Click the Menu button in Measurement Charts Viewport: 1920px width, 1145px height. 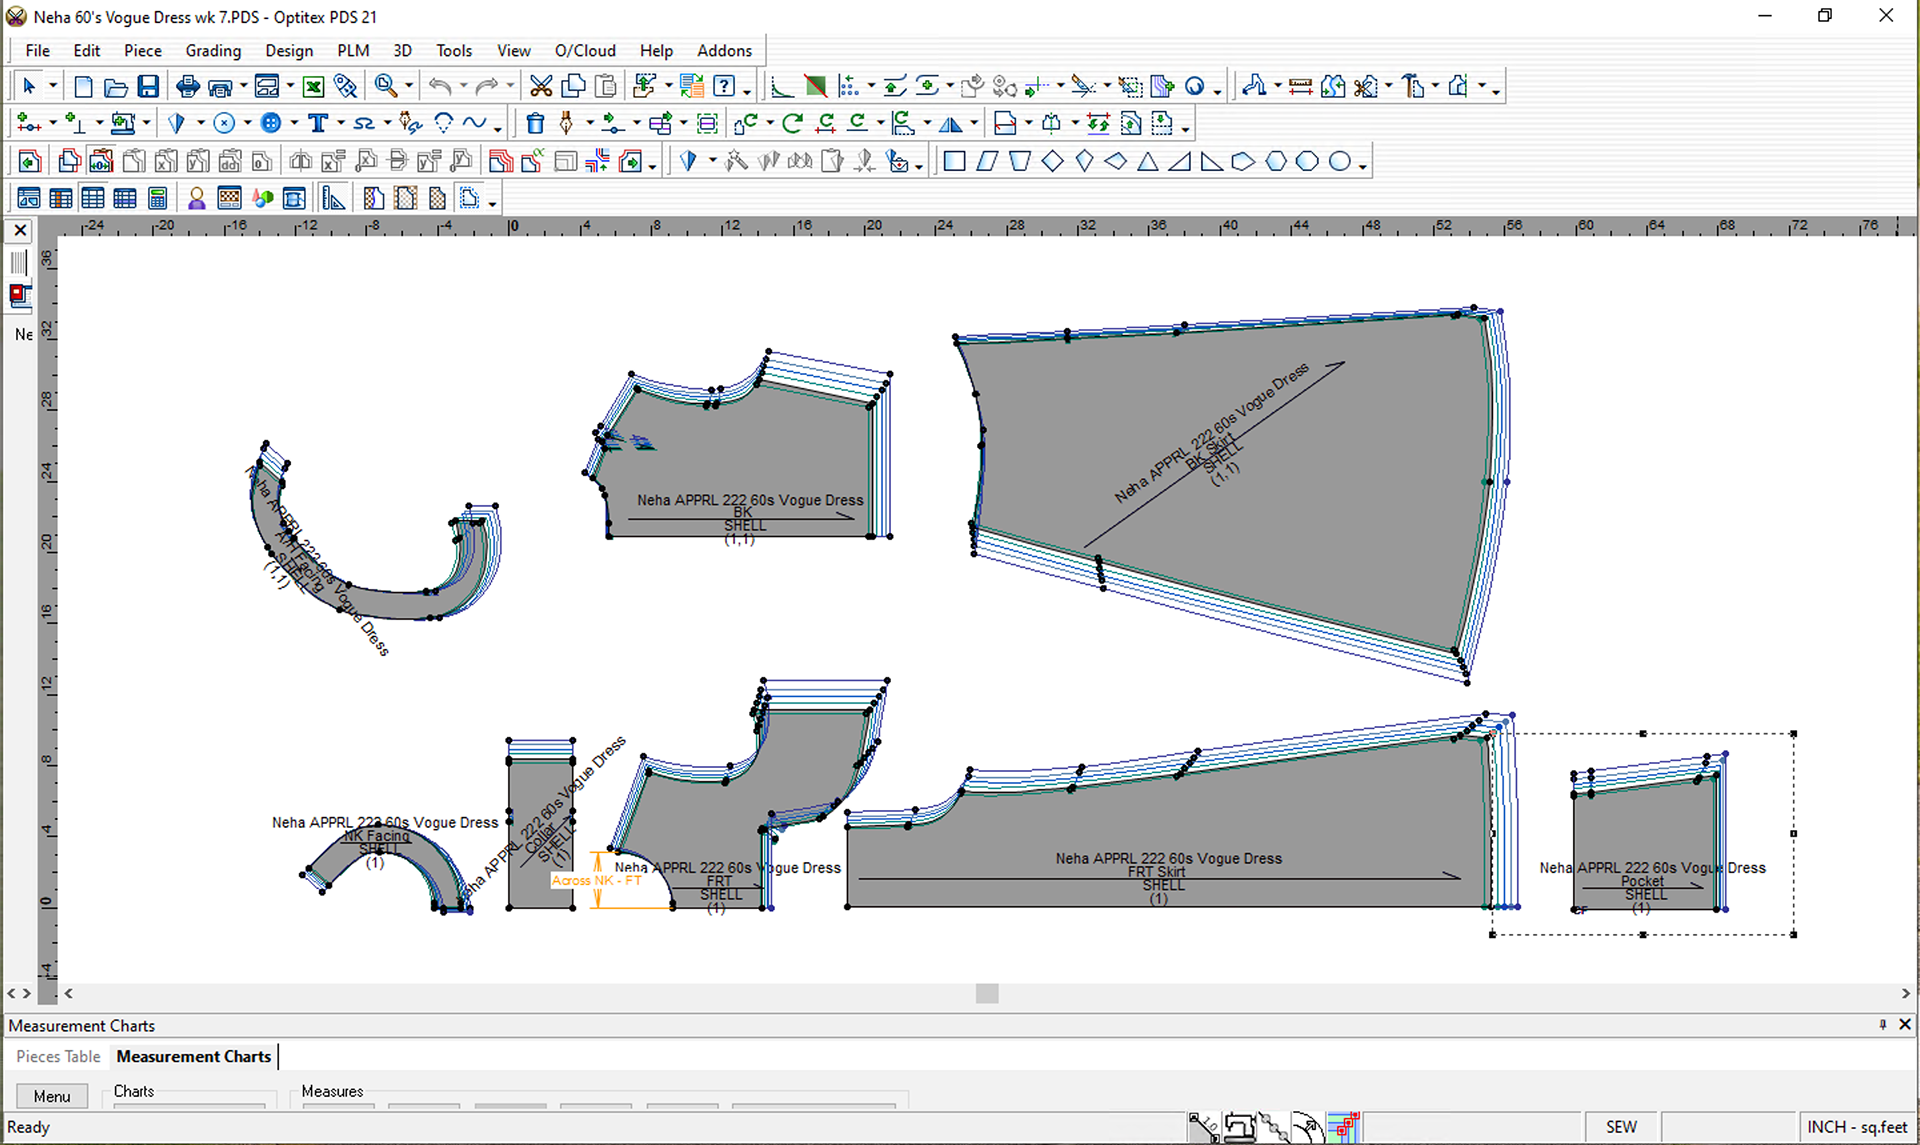(x=52, y=1096)
